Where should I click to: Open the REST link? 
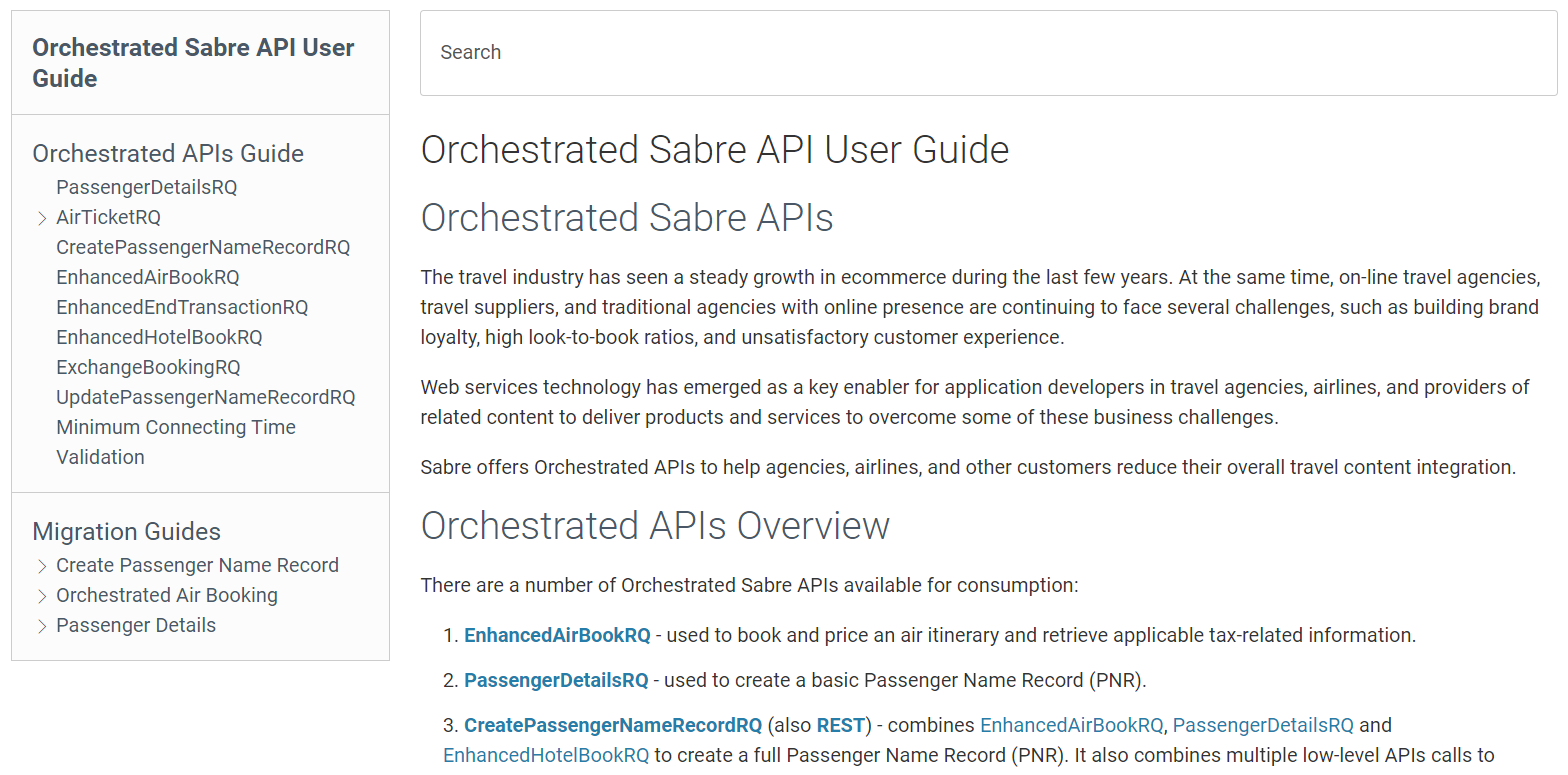tap(841, 725)
